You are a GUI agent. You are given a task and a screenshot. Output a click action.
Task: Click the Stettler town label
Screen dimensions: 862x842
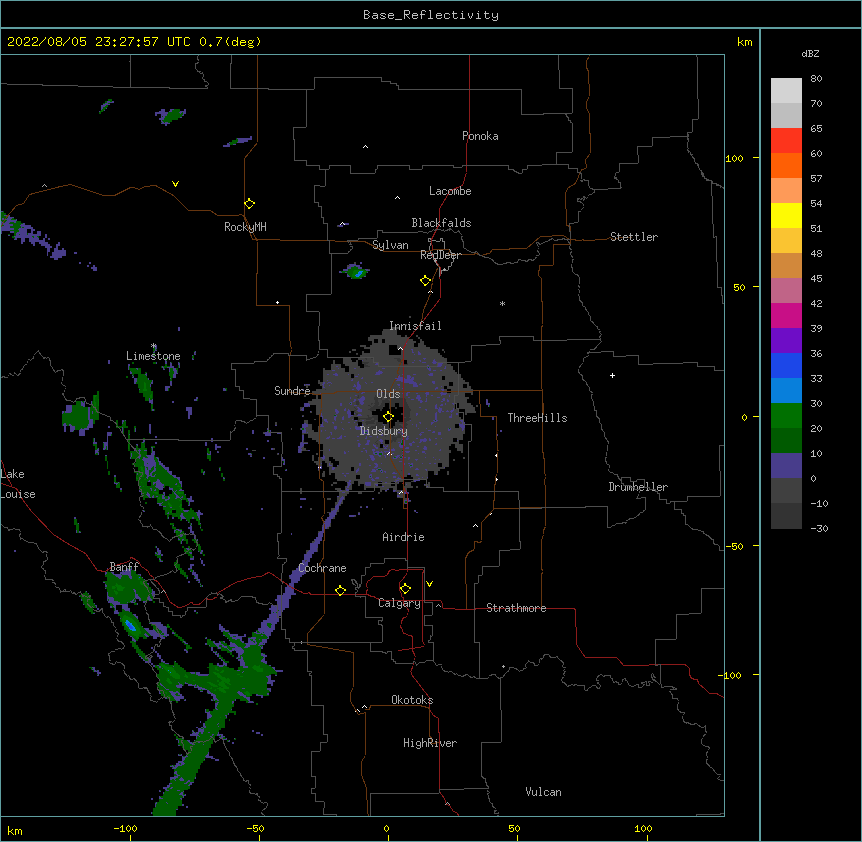pos(633,237)
